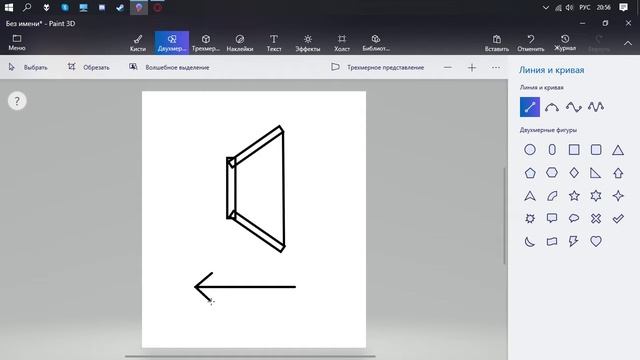Pick the four-point star shape
Screen dimensions: 640x360
(x=618, y=196)
